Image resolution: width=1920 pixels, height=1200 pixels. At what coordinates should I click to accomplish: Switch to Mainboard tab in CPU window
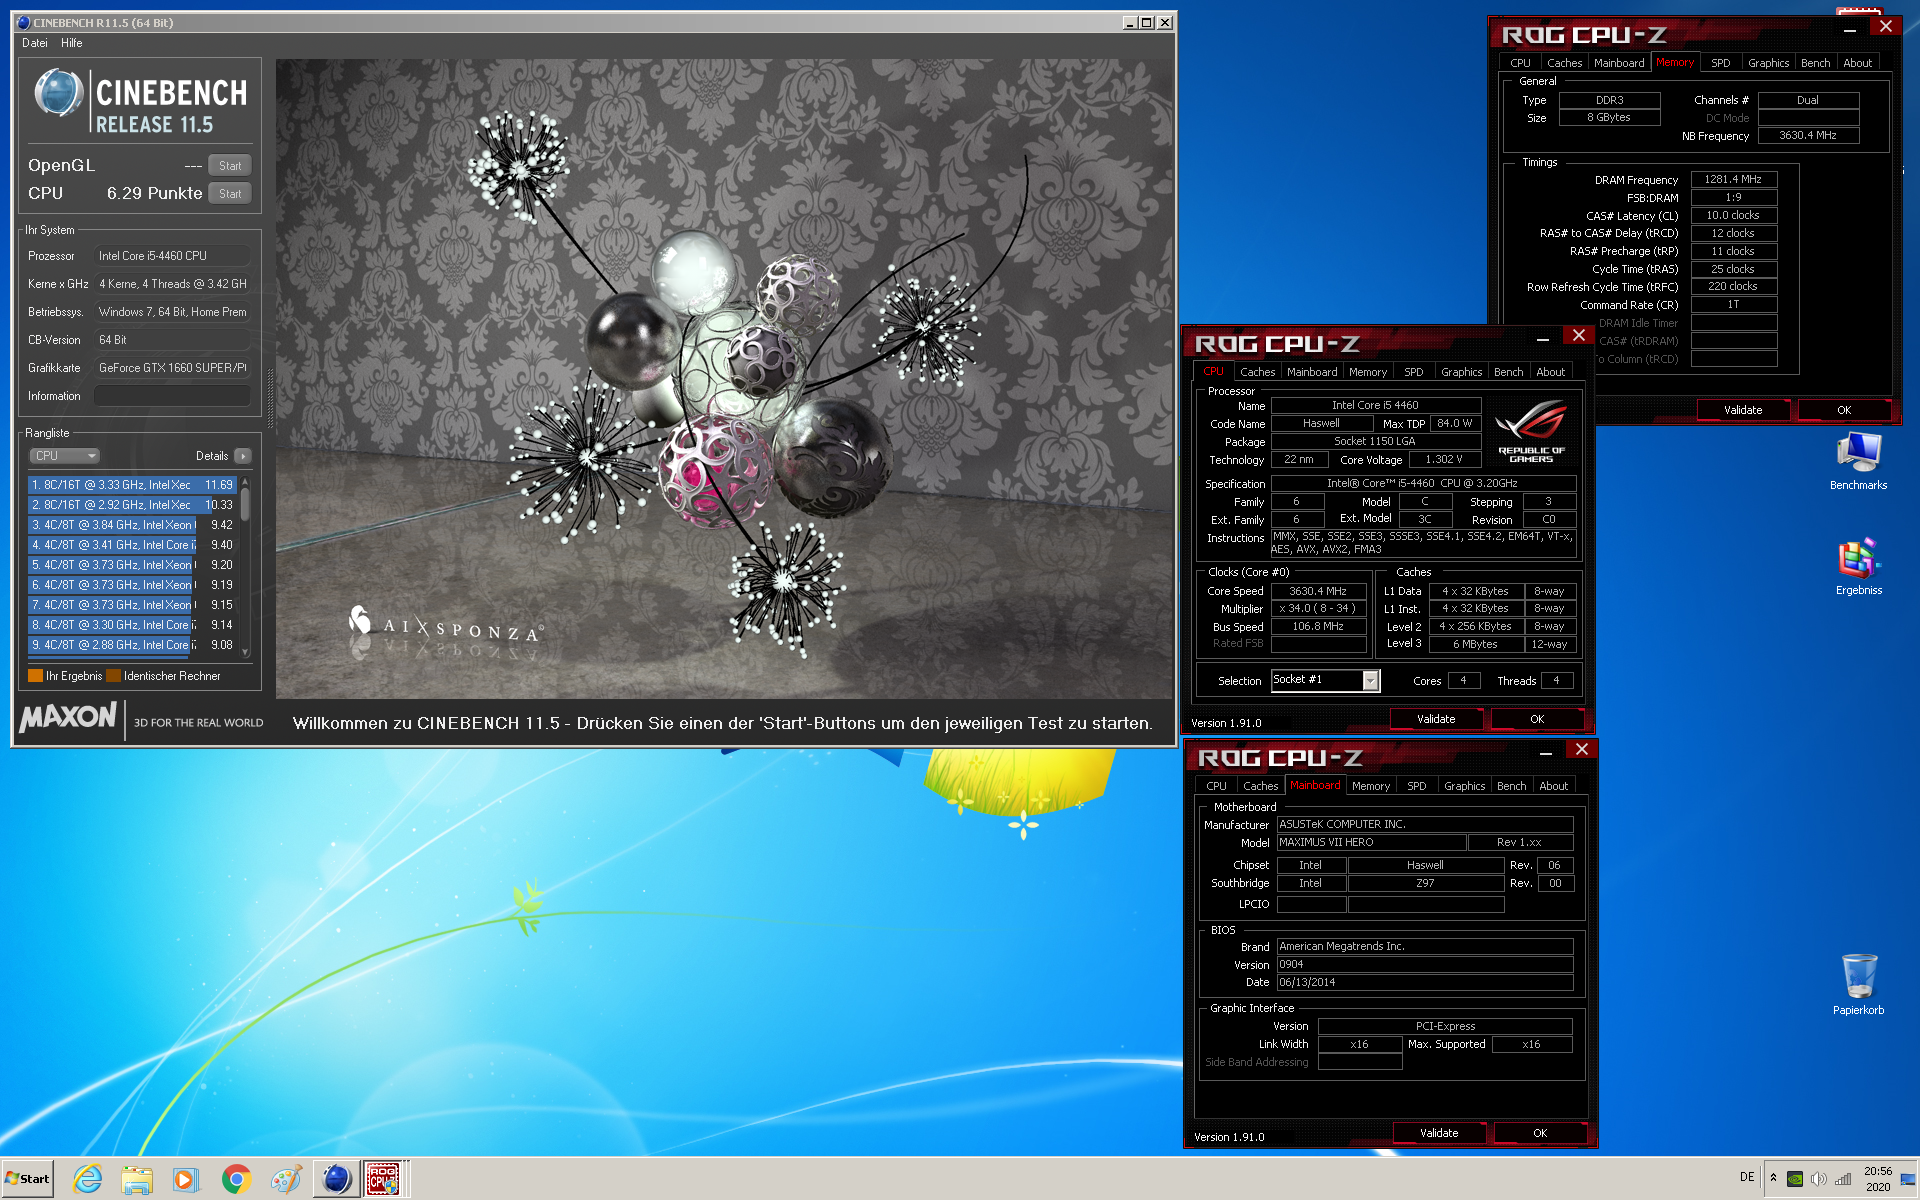point(1312,372)
